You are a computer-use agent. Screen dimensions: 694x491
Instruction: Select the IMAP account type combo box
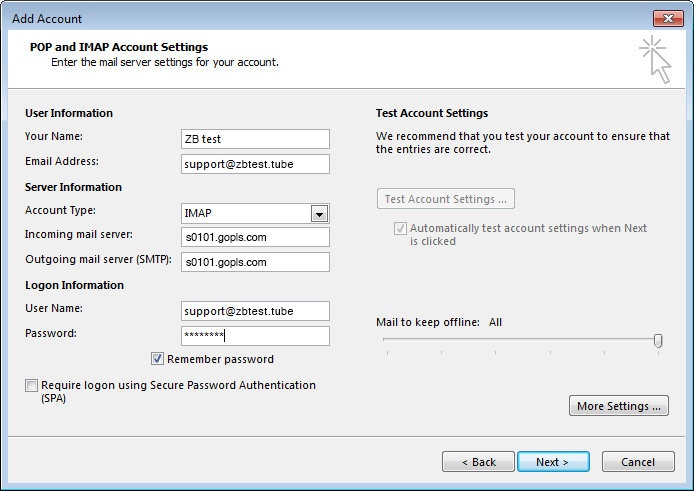[246, 213]
